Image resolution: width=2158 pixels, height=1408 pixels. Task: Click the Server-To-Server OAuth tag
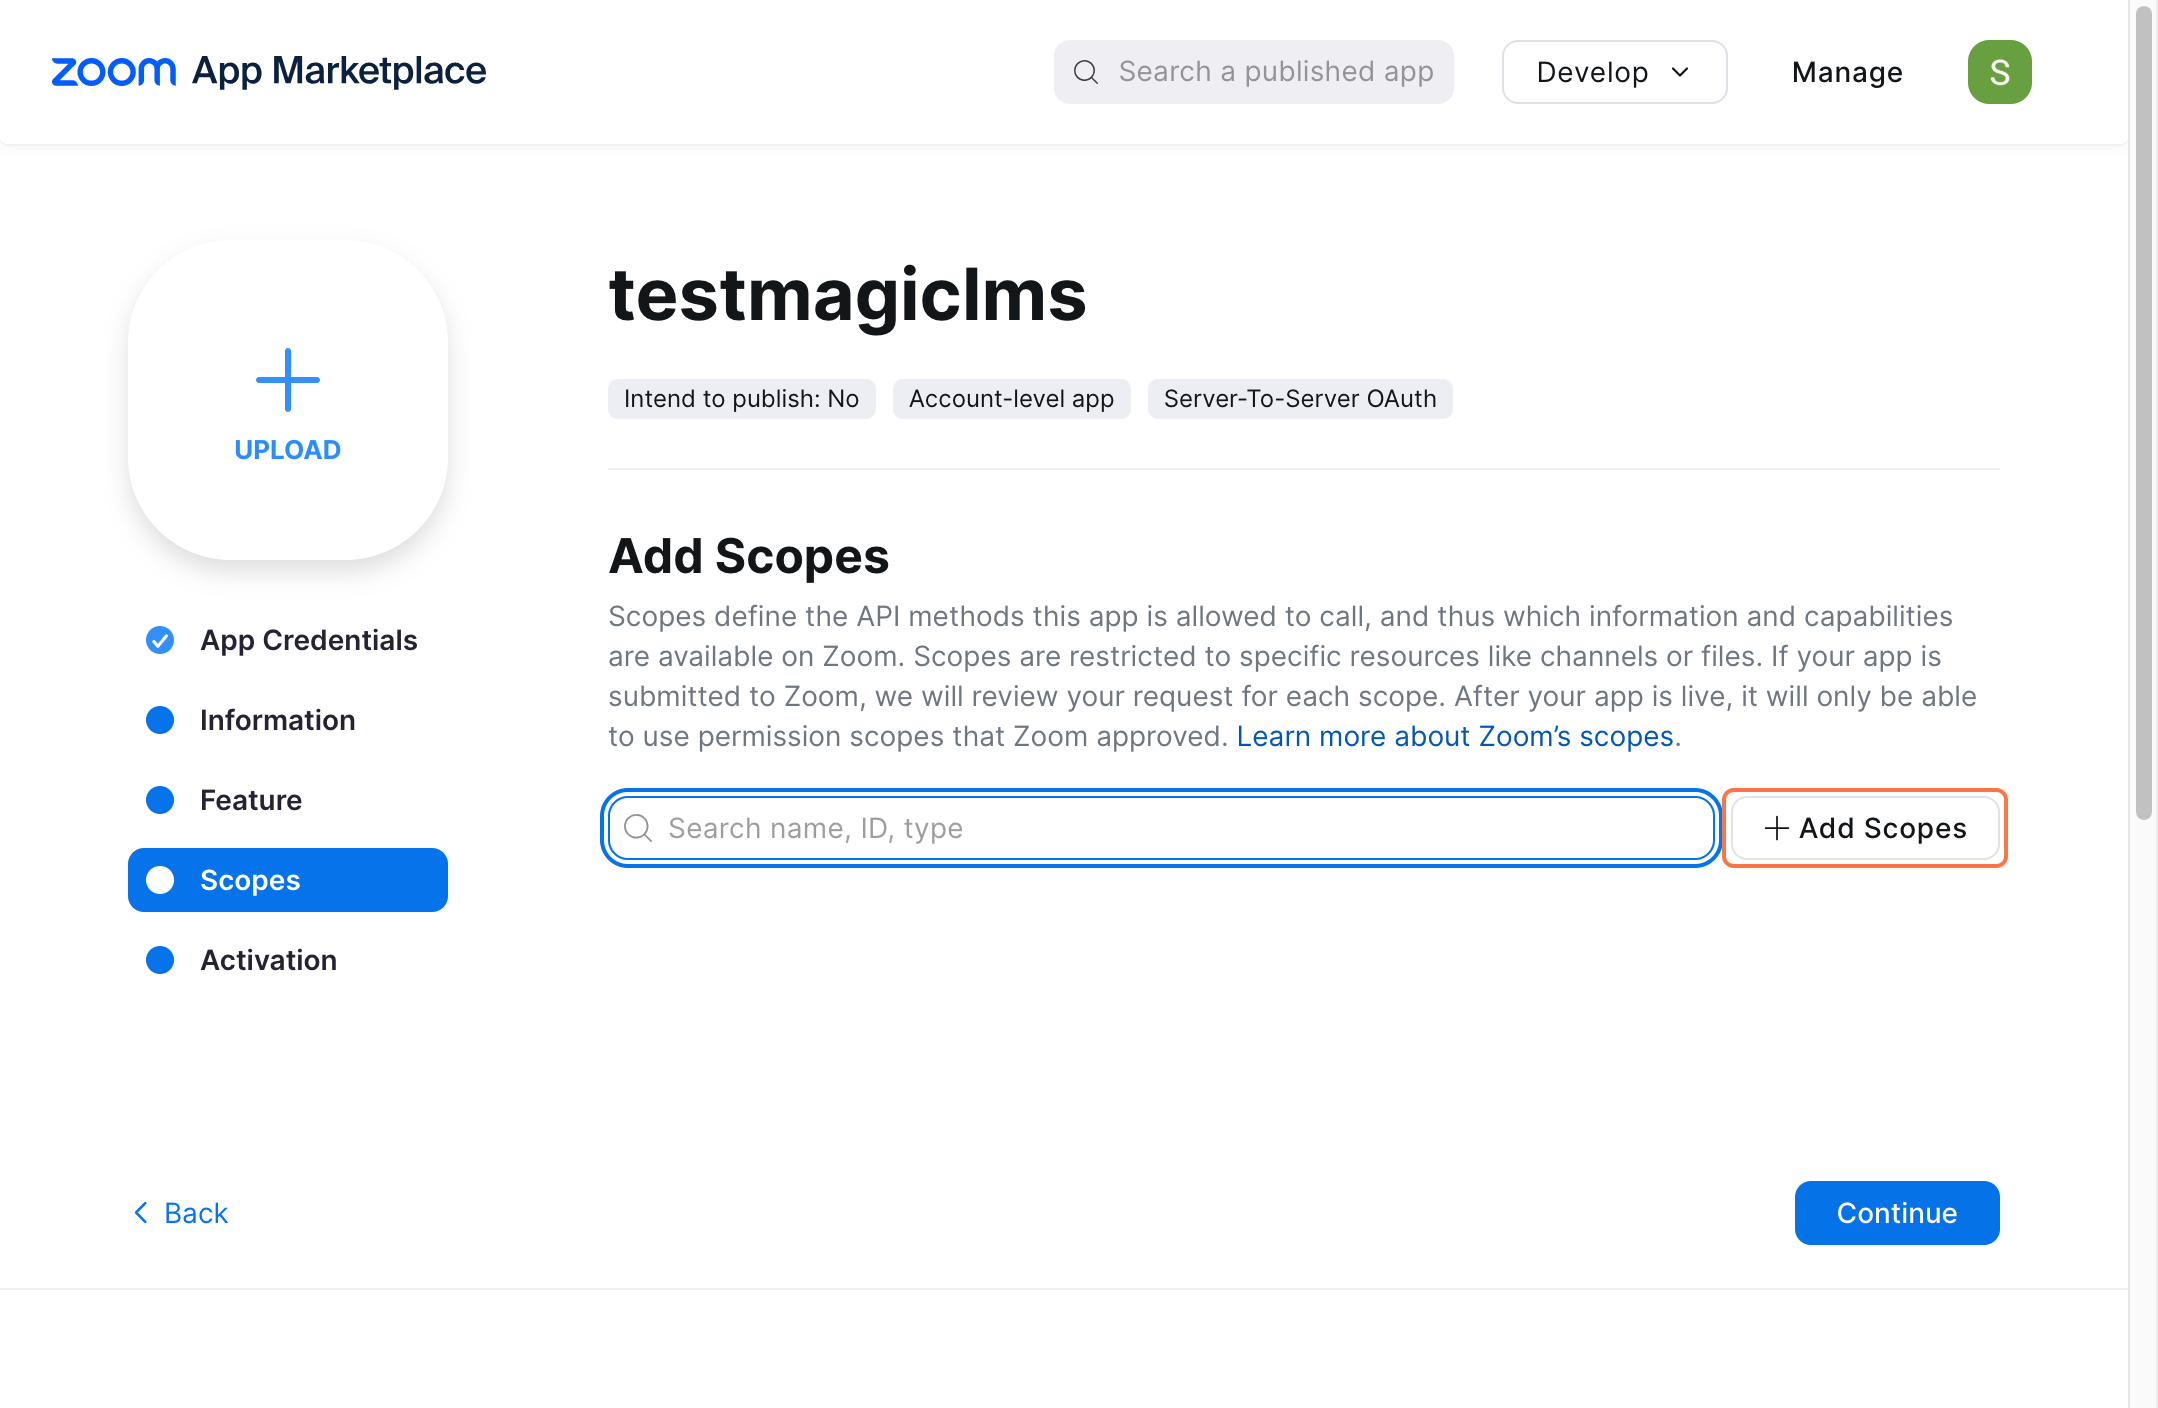coord(1300,399)
